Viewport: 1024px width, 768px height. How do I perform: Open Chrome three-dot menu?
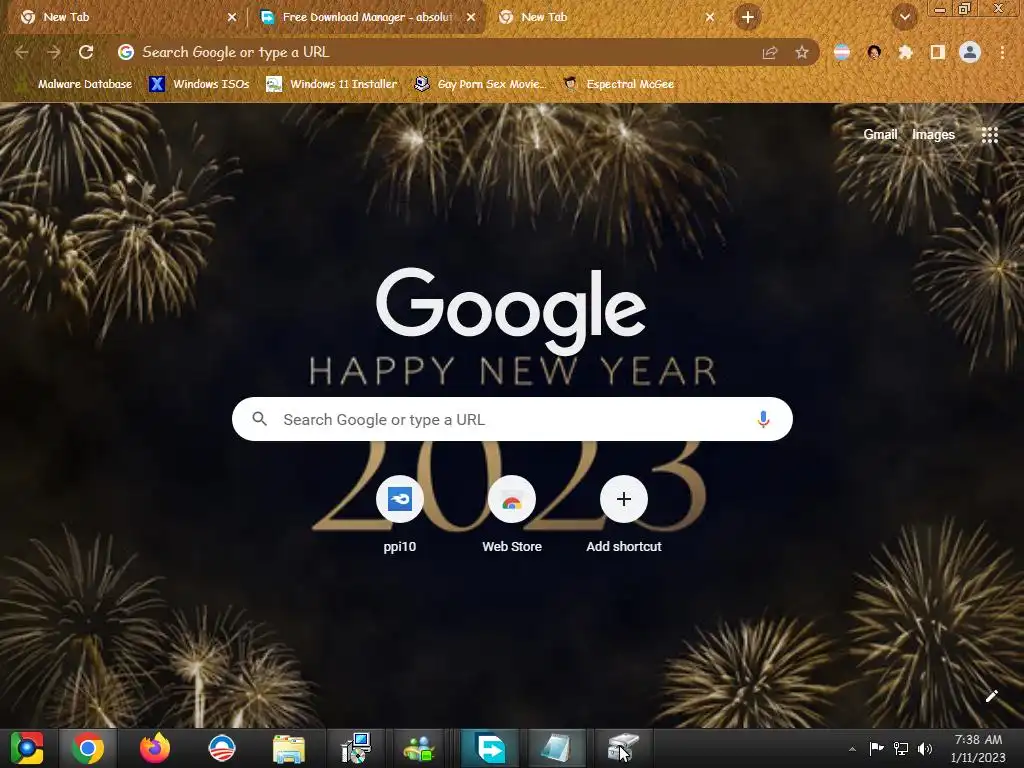point(1002,52)
